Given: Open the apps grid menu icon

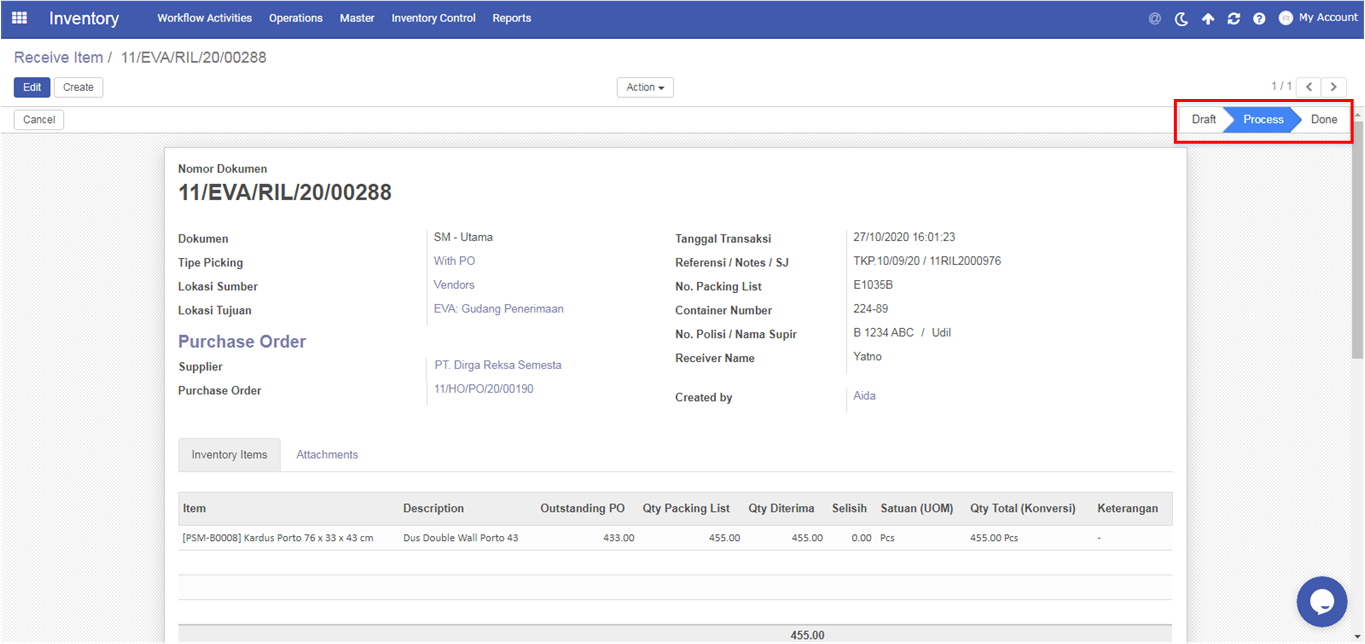Looking at the screenshot, I should (19, 18).
